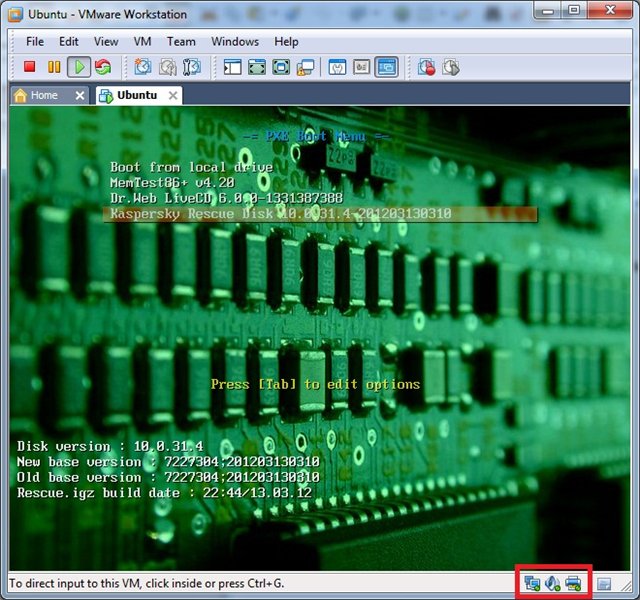Click the network adapter status icon
640x600 pixels.
click(532, 583)
